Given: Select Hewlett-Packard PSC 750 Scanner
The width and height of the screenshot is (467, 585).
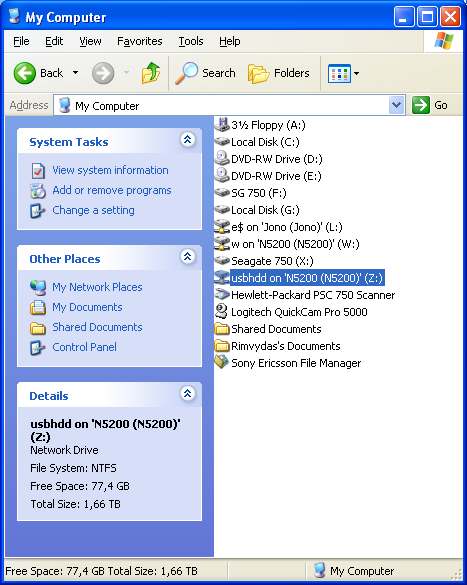Looking at the screenshot, I should pos(305,295).
